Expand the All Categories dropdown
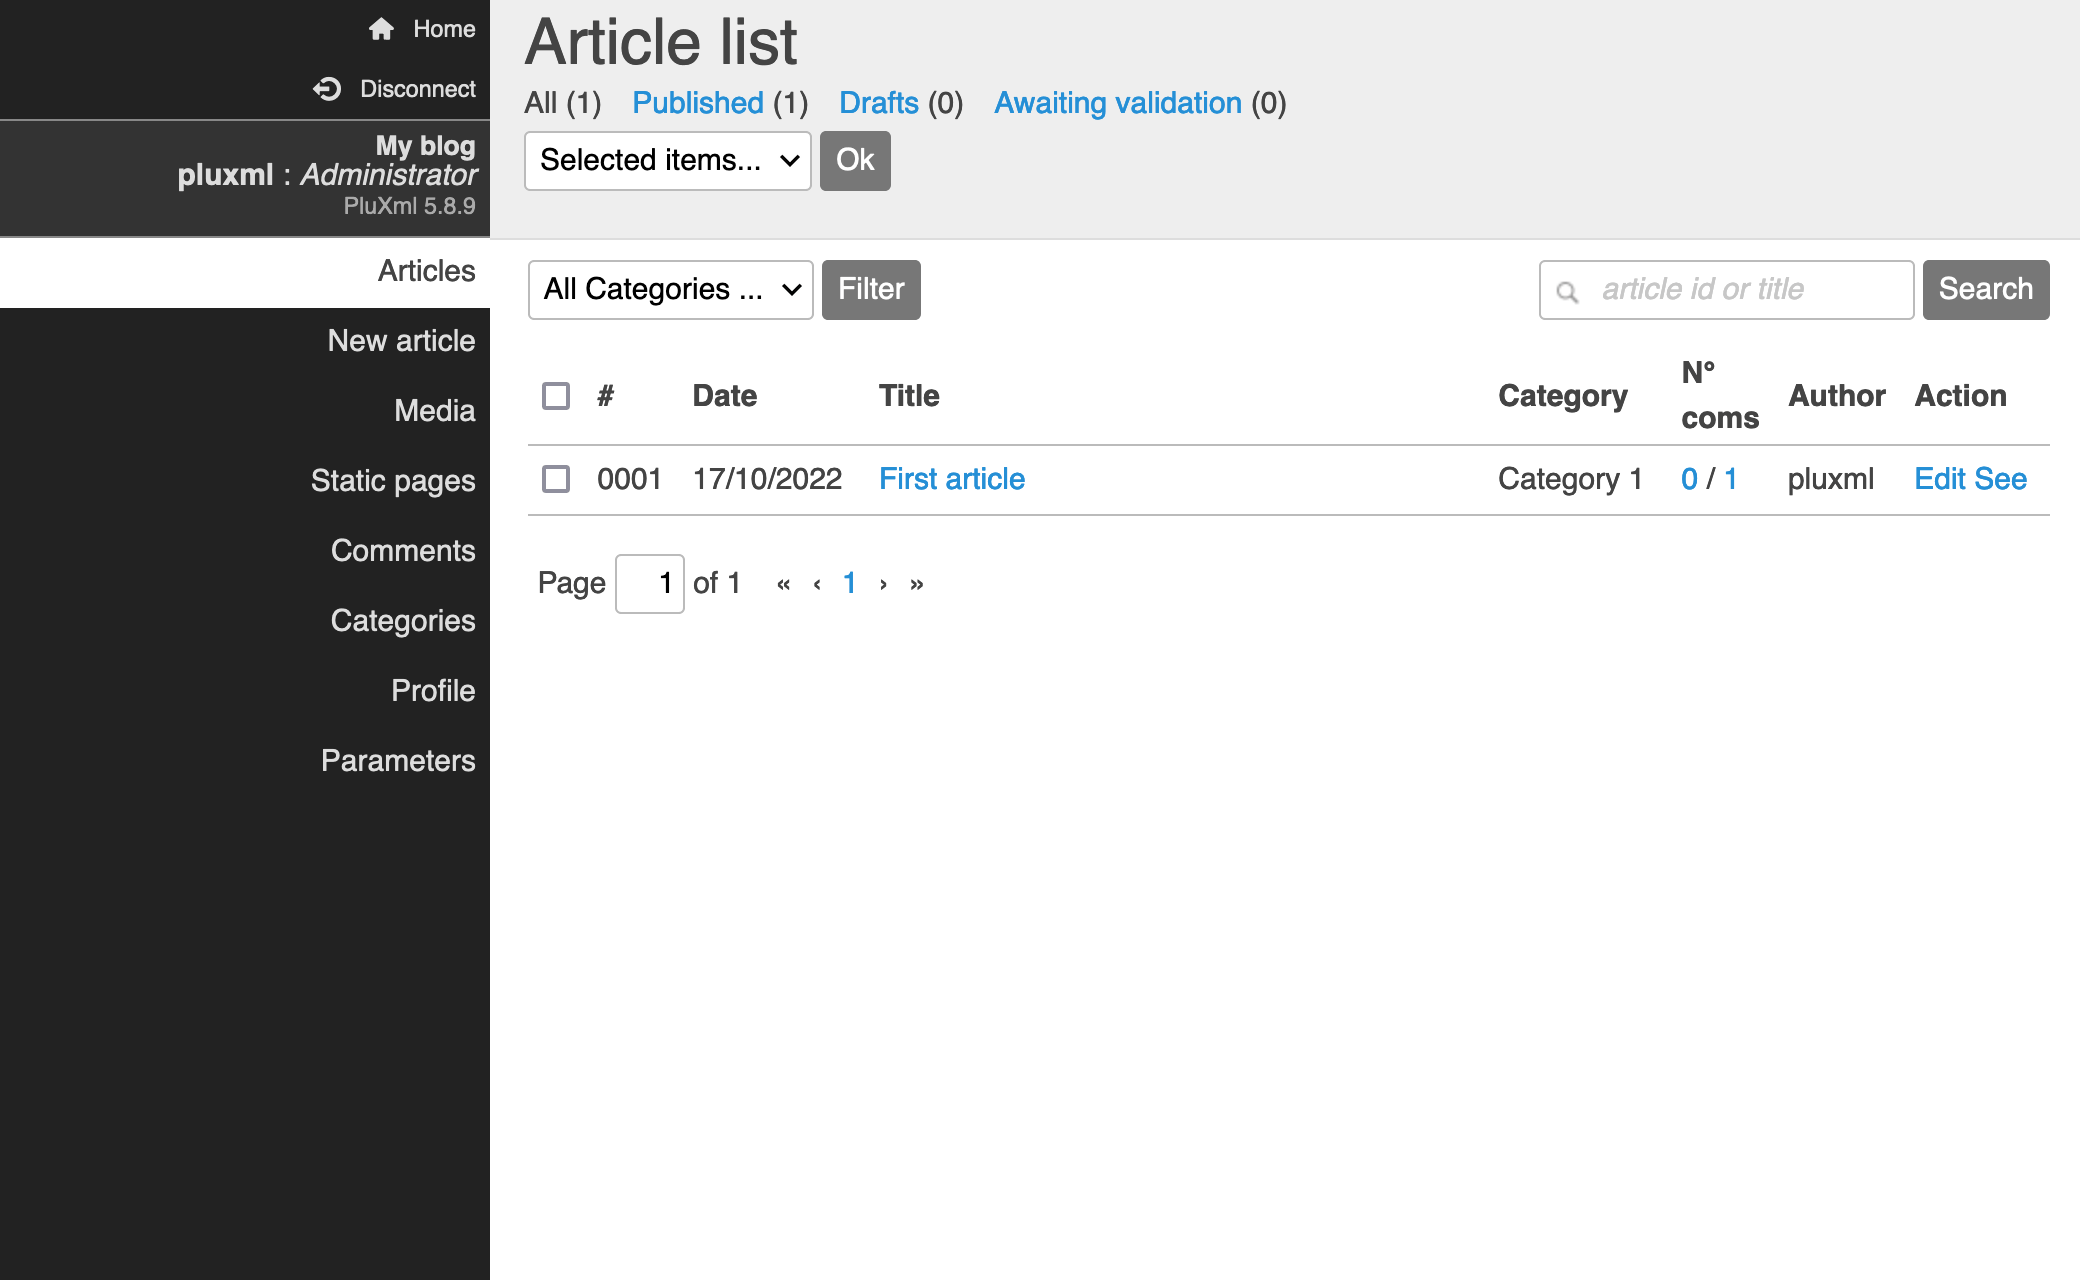The width and height of the screenshot is (2080, 1280). pos(670,290)
